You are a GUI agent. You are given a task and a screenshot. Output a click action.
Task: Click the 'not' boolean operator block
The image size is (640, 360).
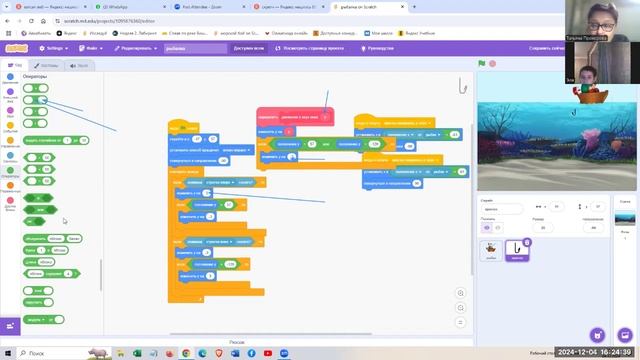(x=34, y=222)
